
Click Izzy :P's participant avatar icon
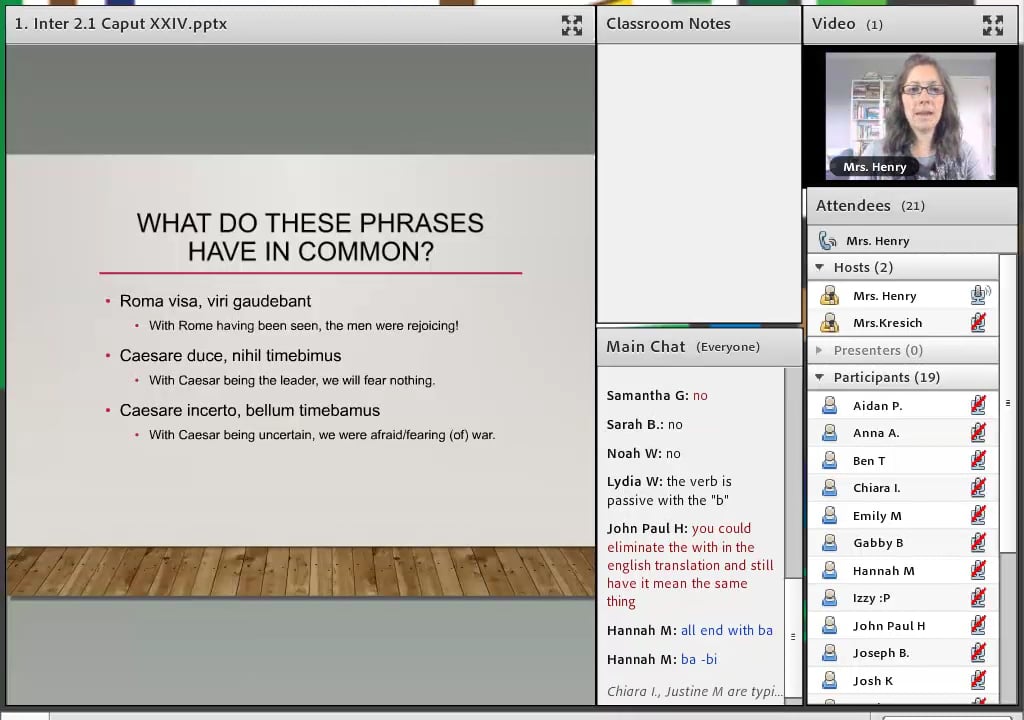pos(829,597)
